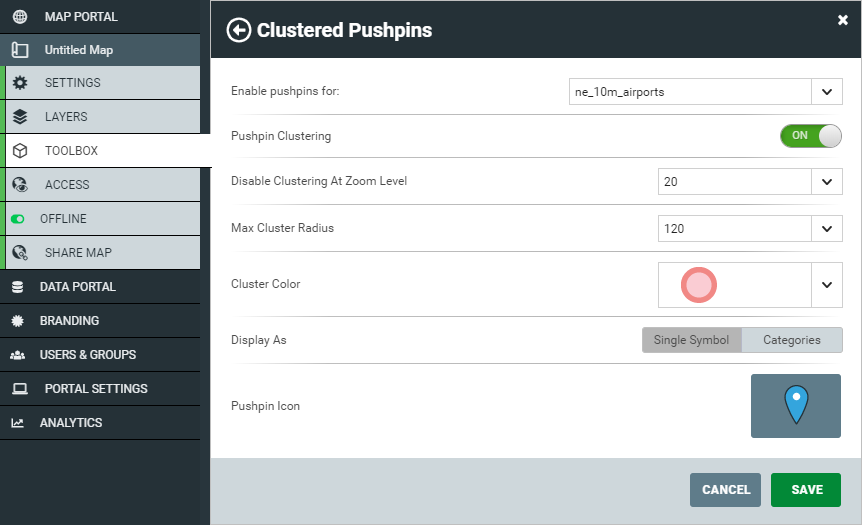Cancel the pushpin changes
This screenshot has height=525, width=862.
(725, 489)
